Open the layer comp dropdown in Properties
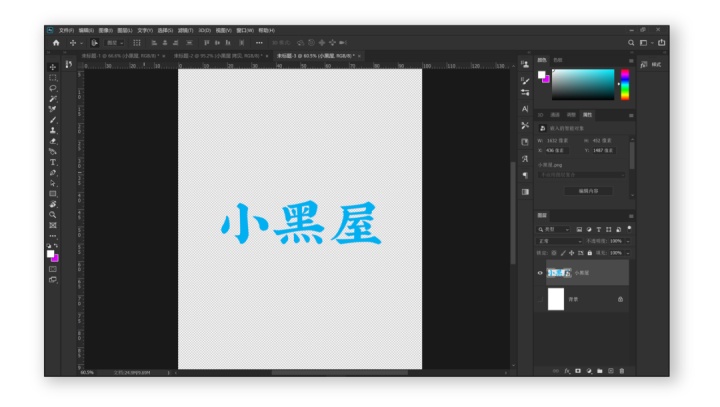This screenshot has width=720, height=407. [581, 175]
